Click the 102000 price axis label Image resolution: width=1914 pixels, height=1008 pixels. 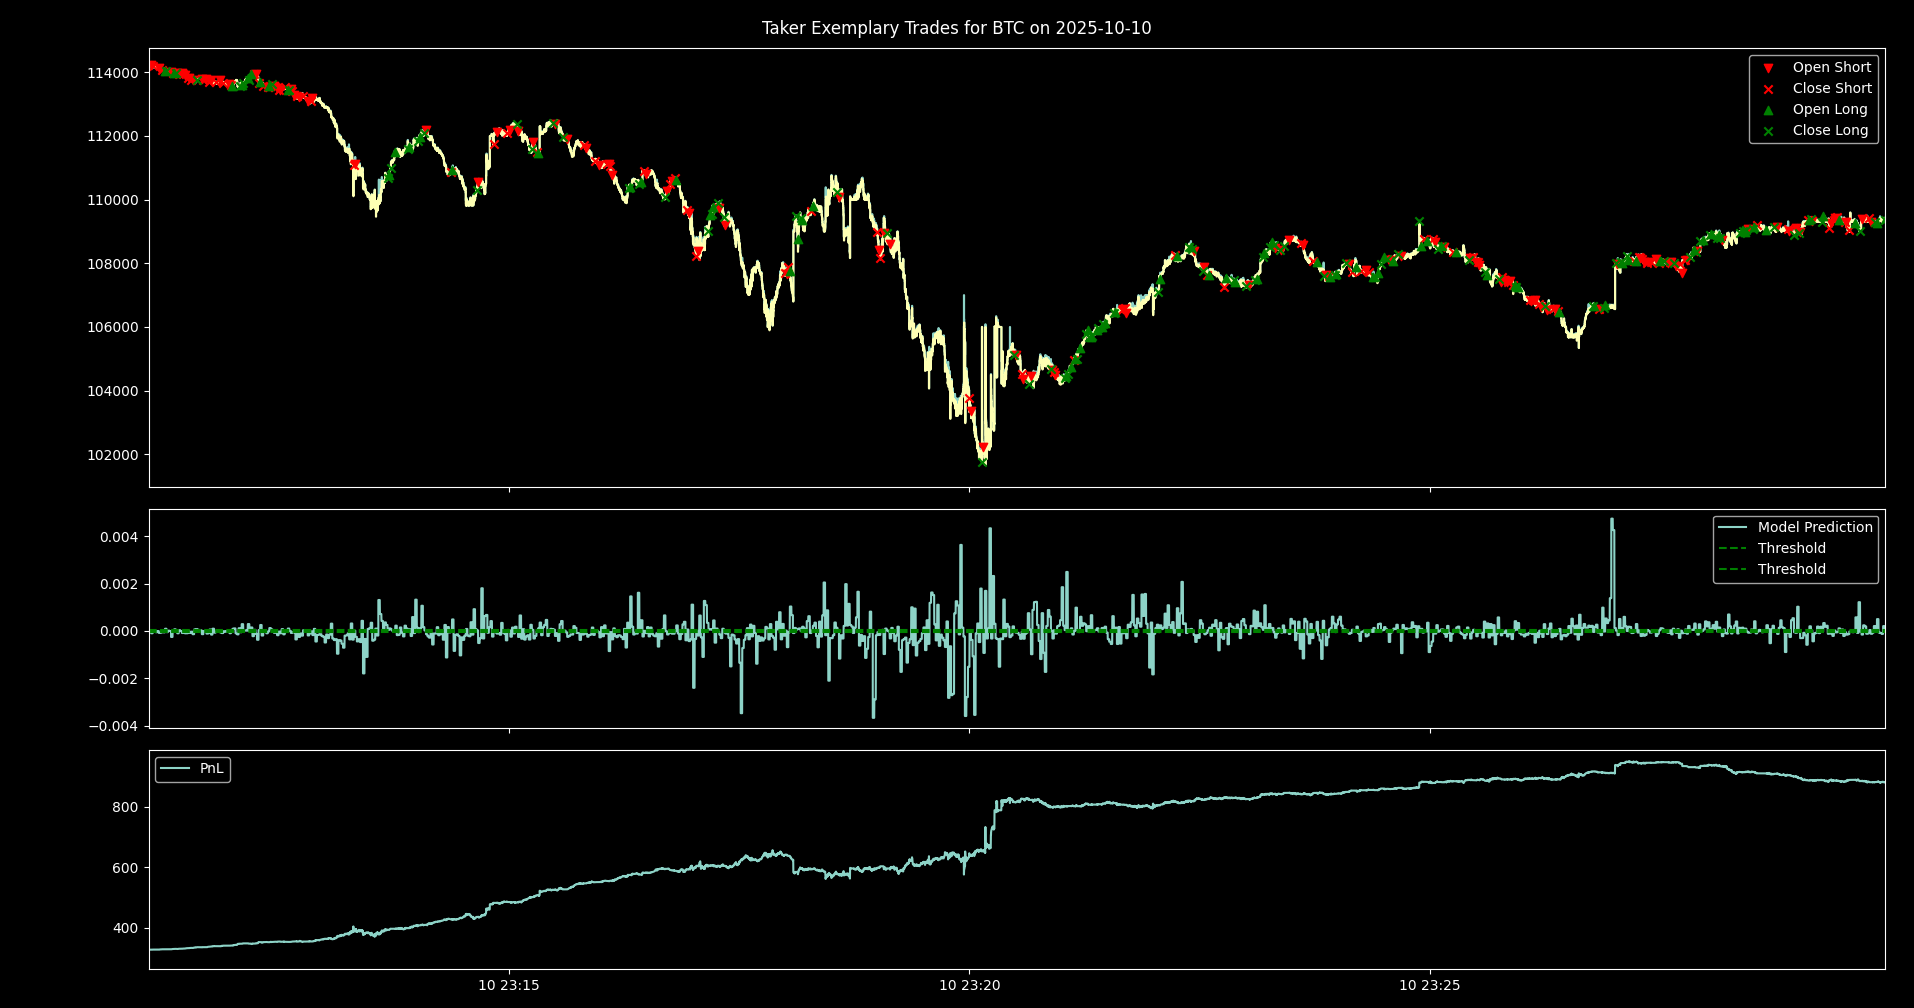(x=112, y=455)
